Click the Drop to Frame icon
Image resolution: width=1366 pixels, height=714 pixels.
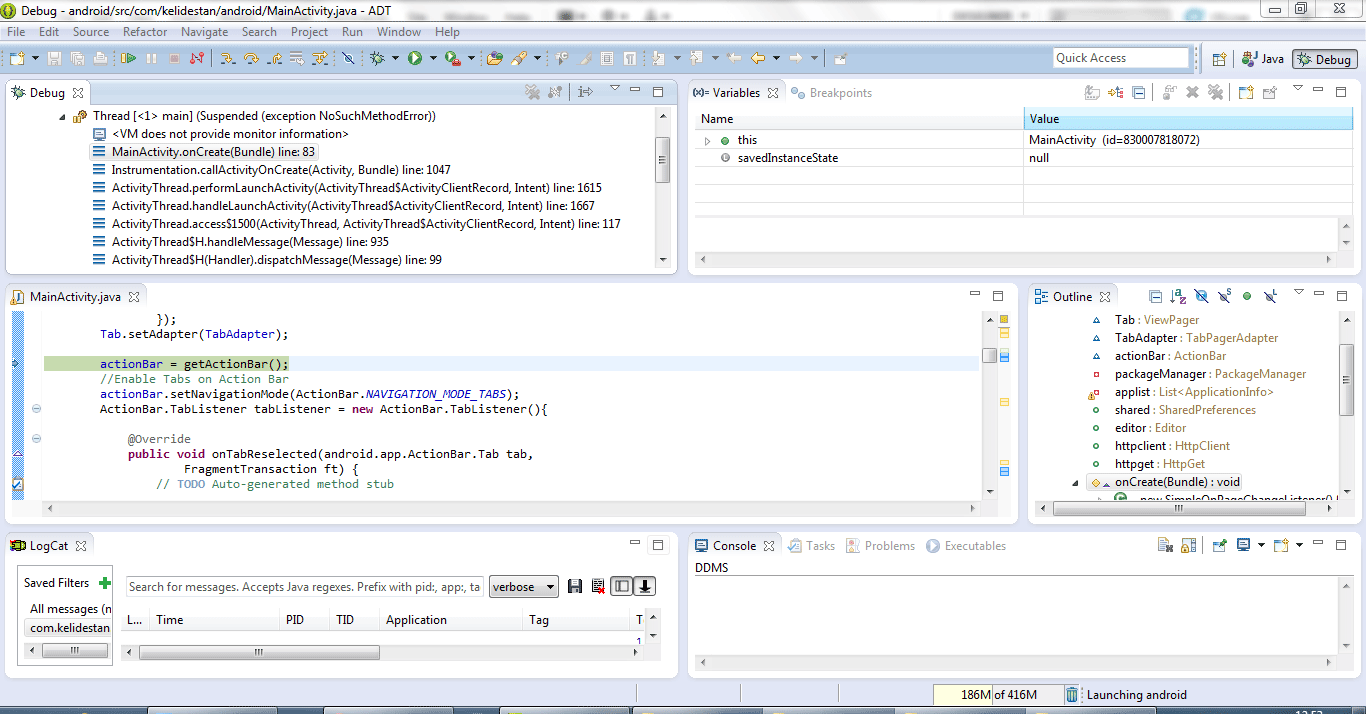click(x=297, y=58)
